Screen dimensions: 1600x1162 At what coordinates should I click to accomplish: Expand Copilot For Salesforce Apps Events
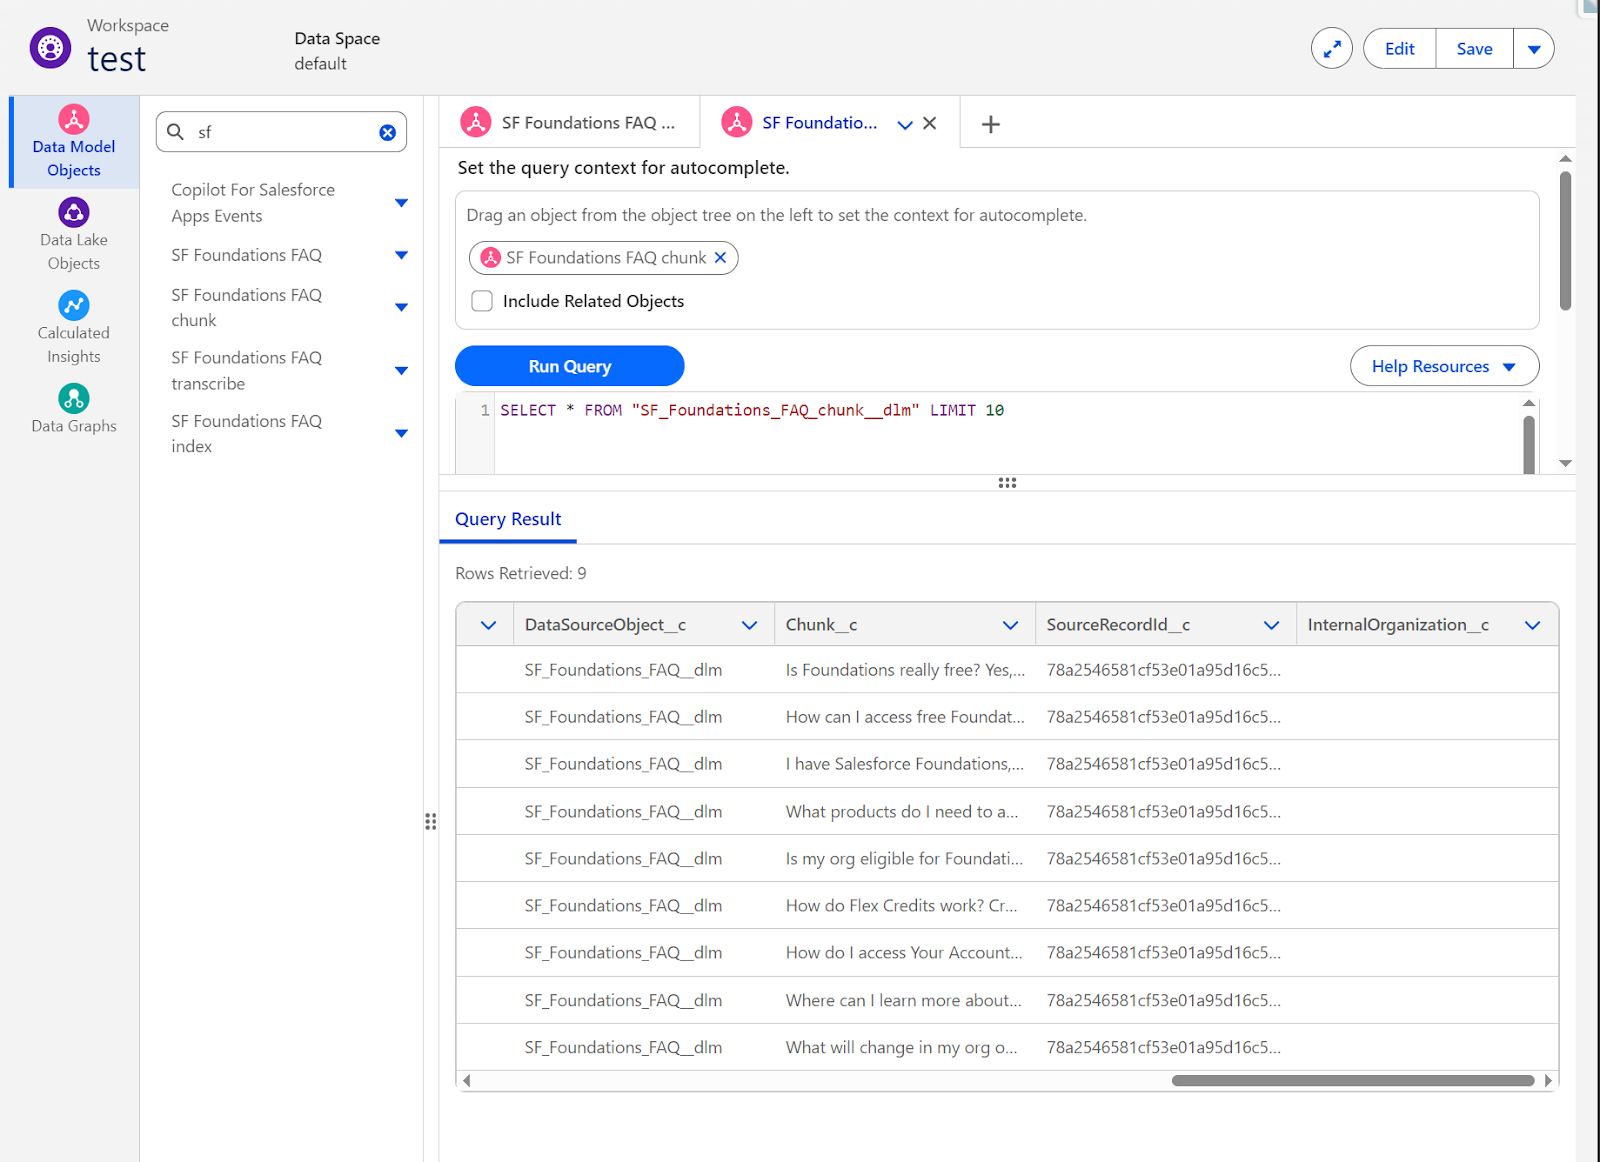[401, 203]
